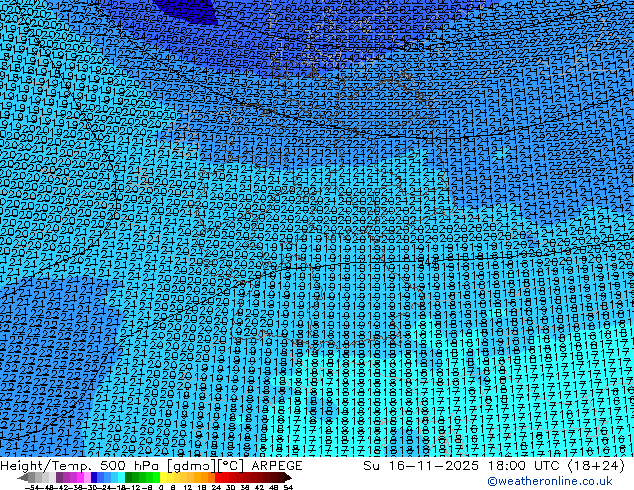Click the legend value '54' at right end
The height and width of the screenshot is (490, 634).
(288, 487)
